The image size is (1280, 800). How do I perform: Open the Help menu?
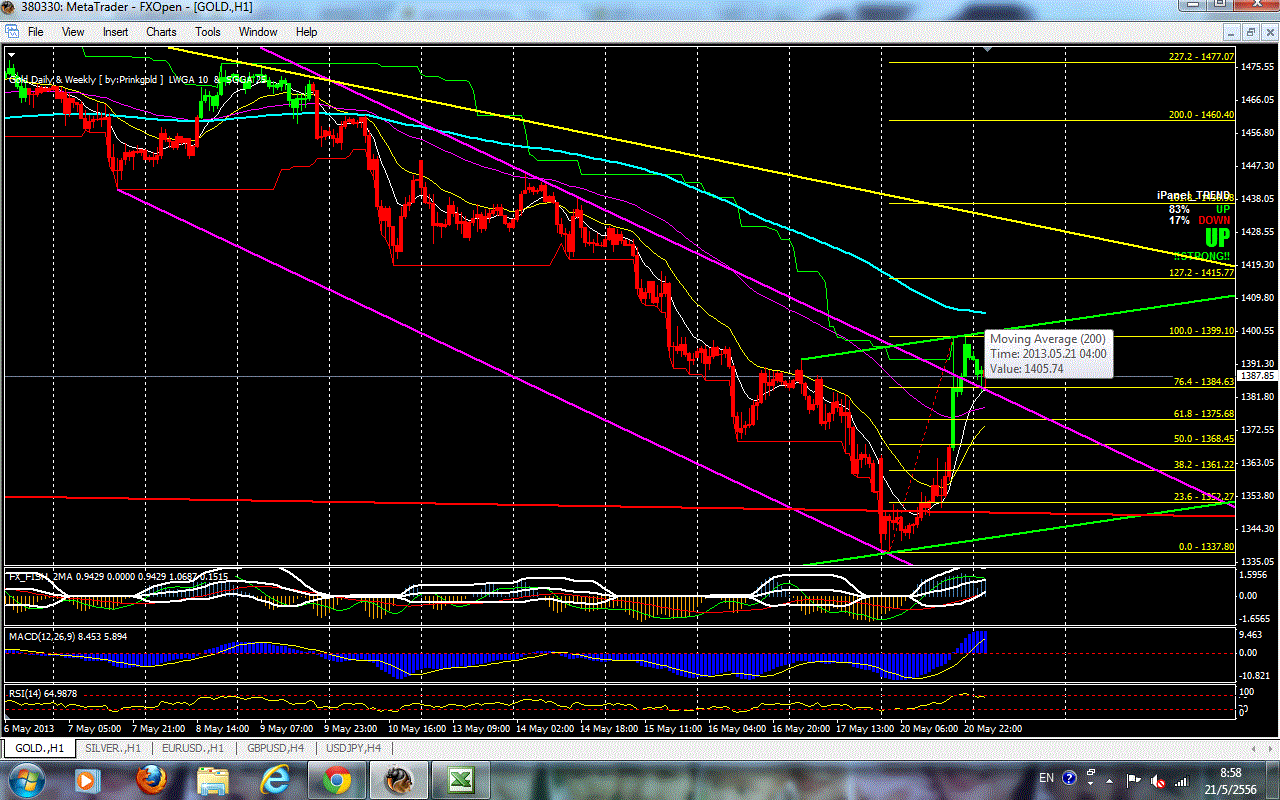tap(307, 32)
